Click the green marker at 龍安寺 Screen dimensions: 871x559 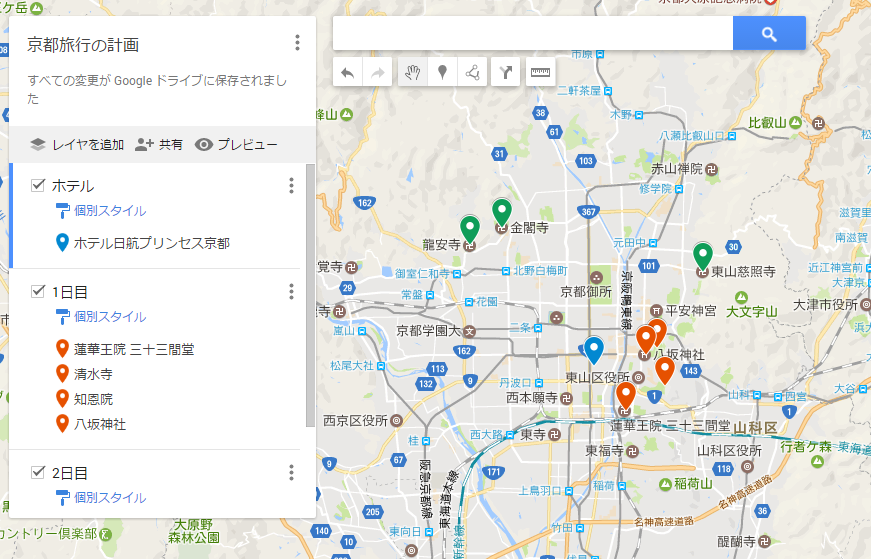[x=470, y=230]
